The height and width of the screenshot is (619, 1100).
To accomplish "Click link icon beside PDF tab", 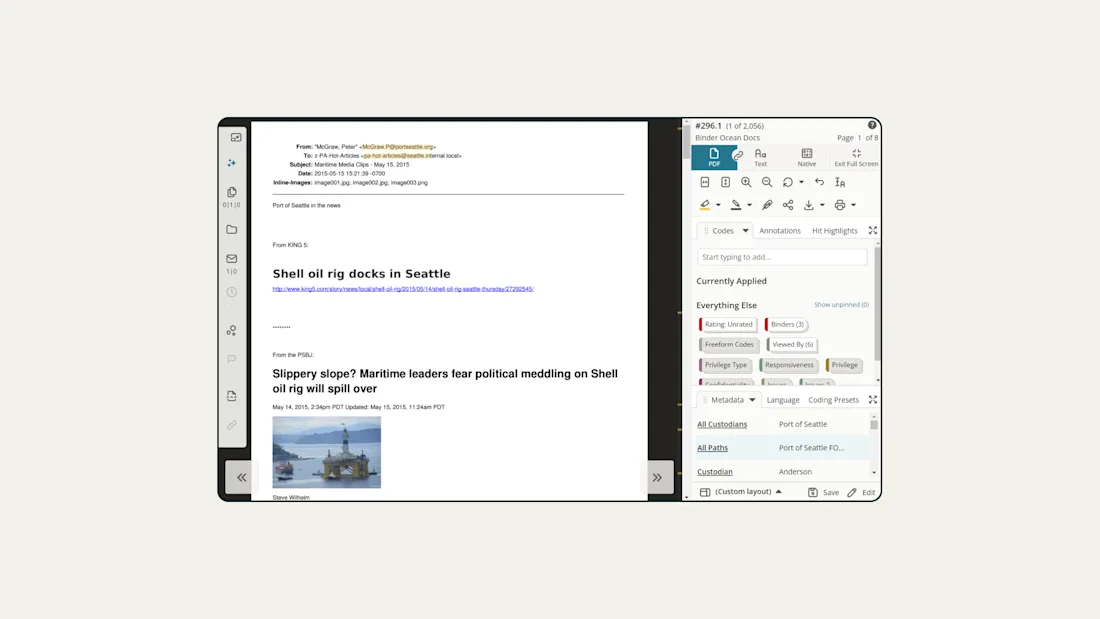I will point(737,156).
